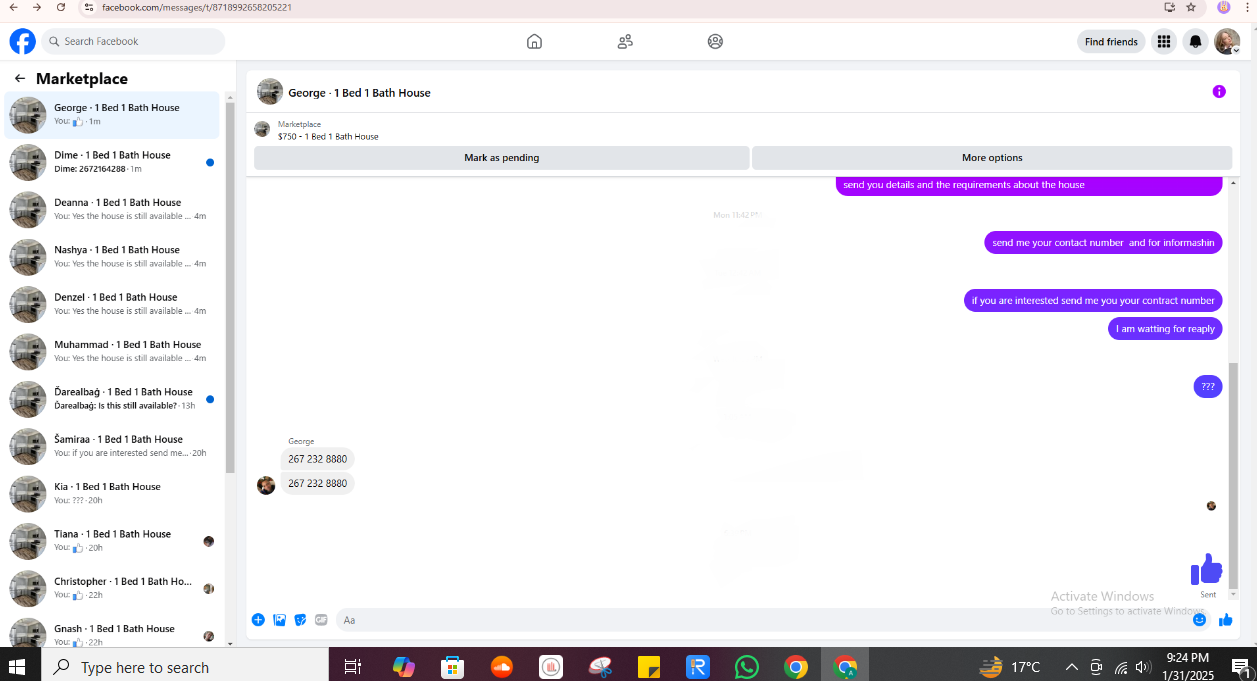Open Chrome three-dot menu
Image resolution: width=1257 pixels, height=681 pixels.
click(x=1248, y=7)
